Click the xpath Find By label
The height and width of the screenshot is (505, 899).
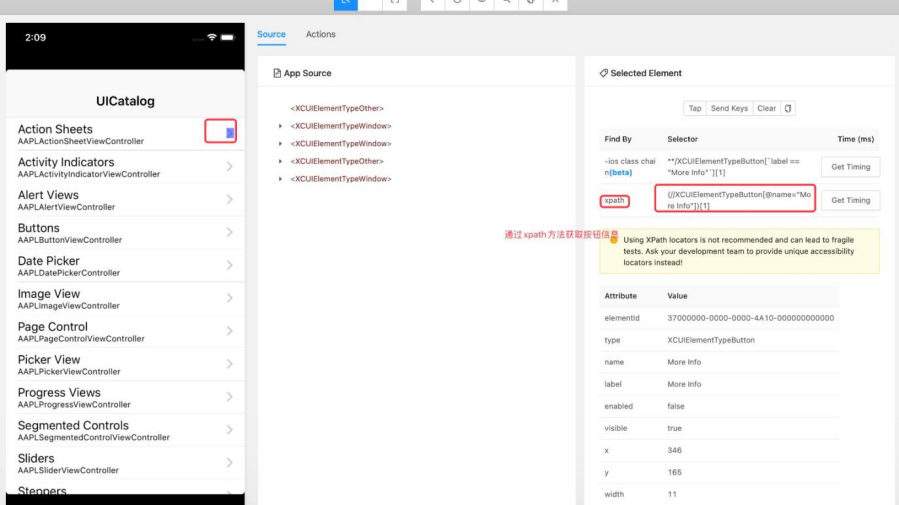click(614, 201)
